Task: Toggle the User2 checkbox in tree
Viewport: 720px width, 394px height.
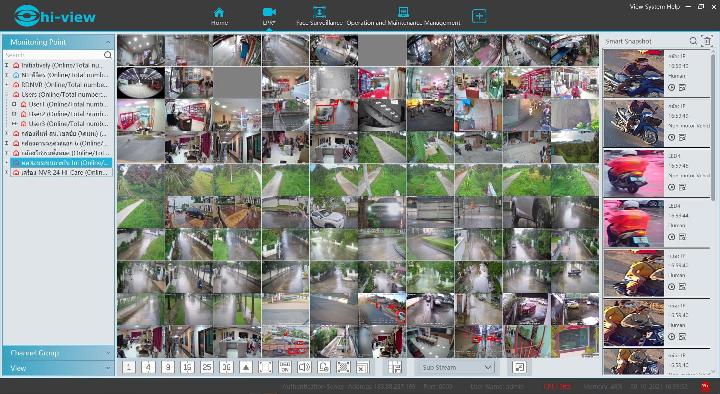Action: 14,114
